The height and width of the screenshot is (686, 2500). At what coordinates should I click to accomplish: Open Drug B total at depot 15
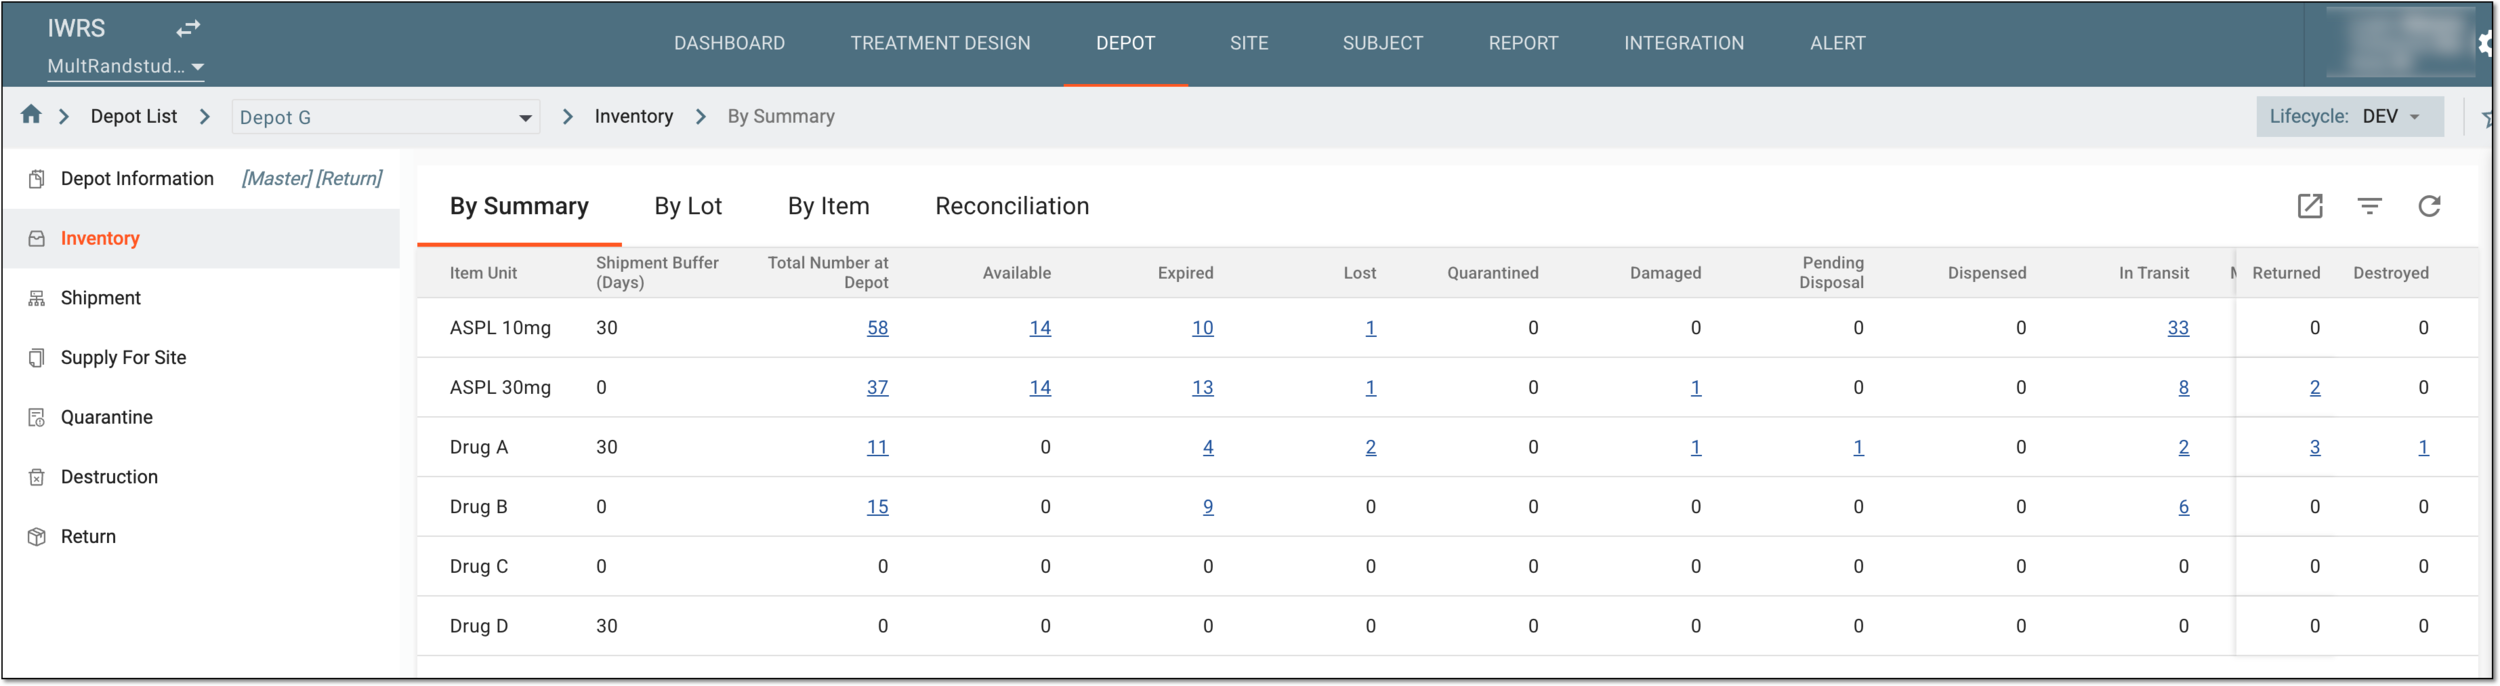(x=878, y=507)
